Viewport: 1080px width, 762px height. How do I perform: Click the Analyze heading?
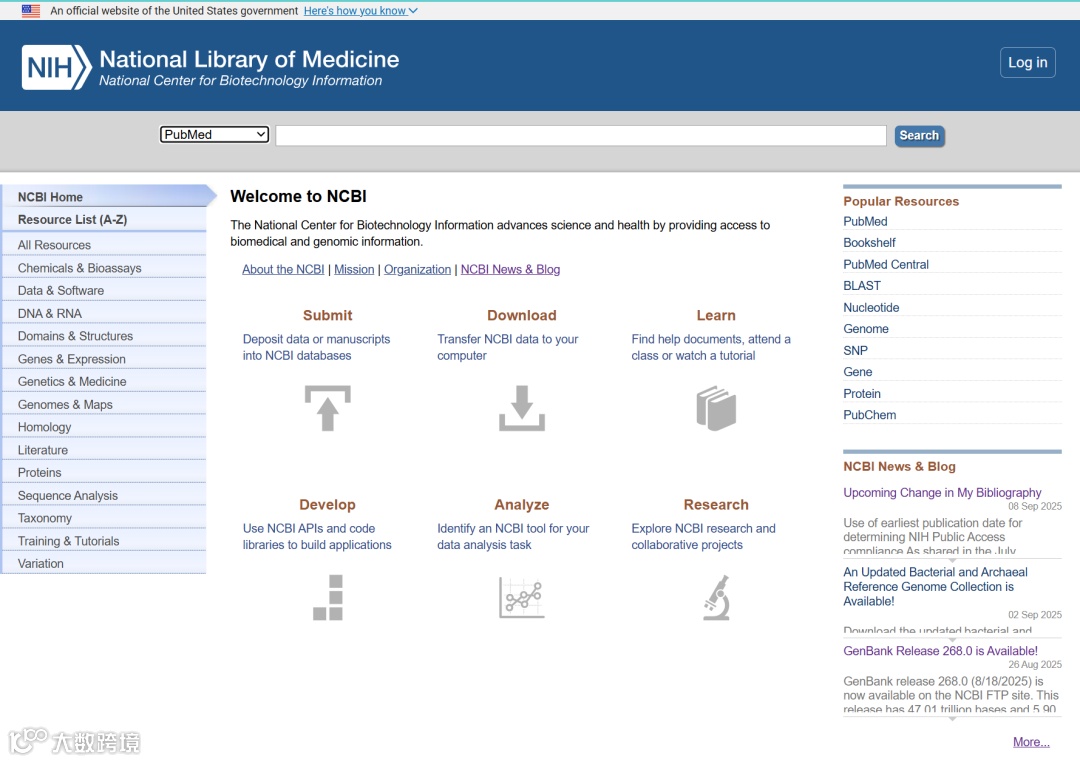click(x=522, y=505)
